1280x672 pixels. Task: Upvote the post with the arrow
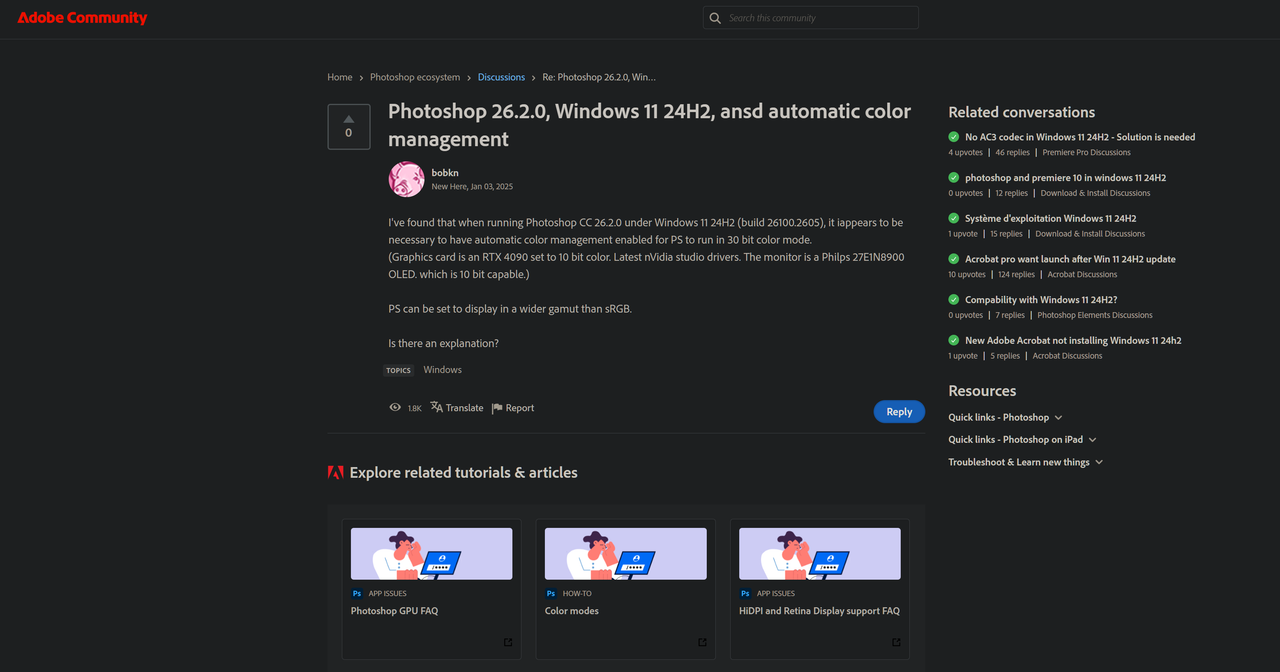[x=349, y=118]
